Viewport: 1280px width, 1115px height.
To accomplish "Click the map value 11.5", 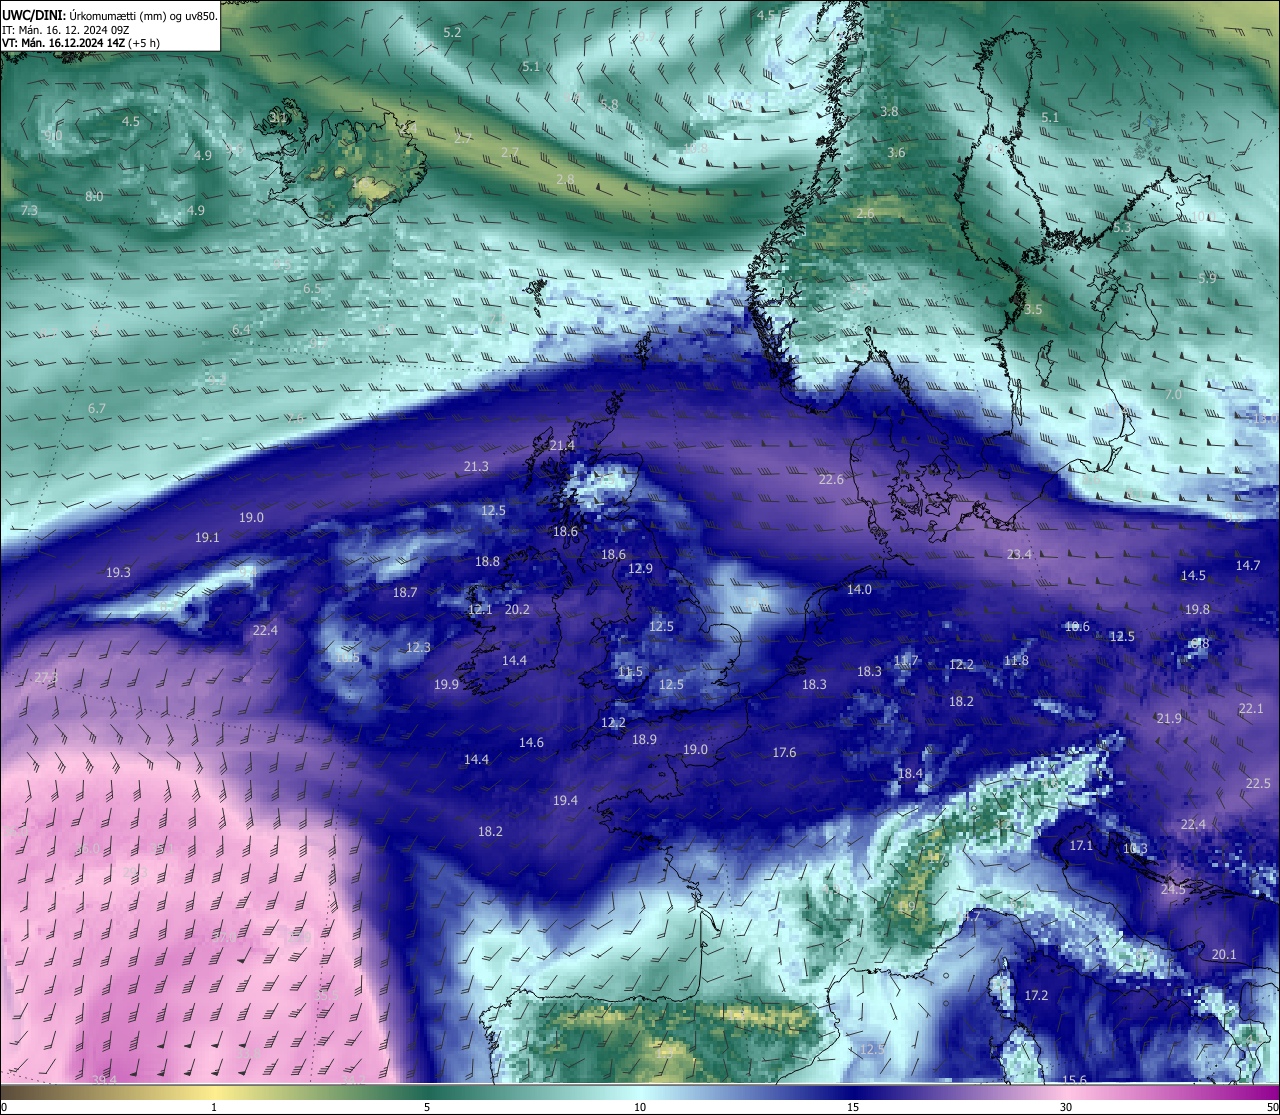I will pyautogui.click(x=630, y=672).
